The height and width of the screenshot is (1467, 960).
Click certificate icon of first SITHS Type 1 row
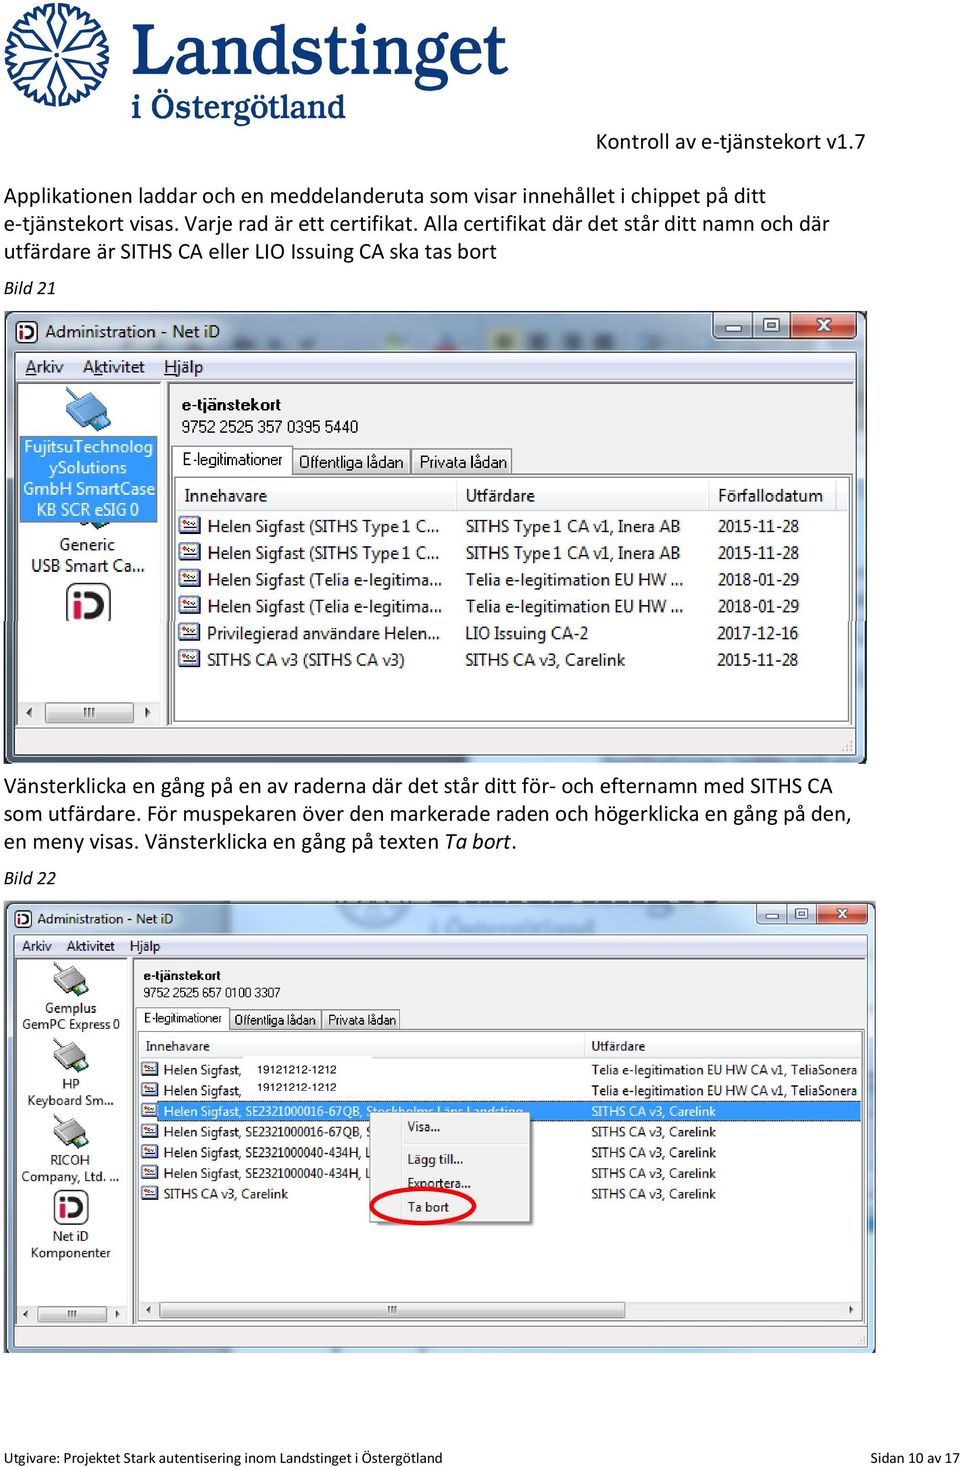(x=190, y=525)
